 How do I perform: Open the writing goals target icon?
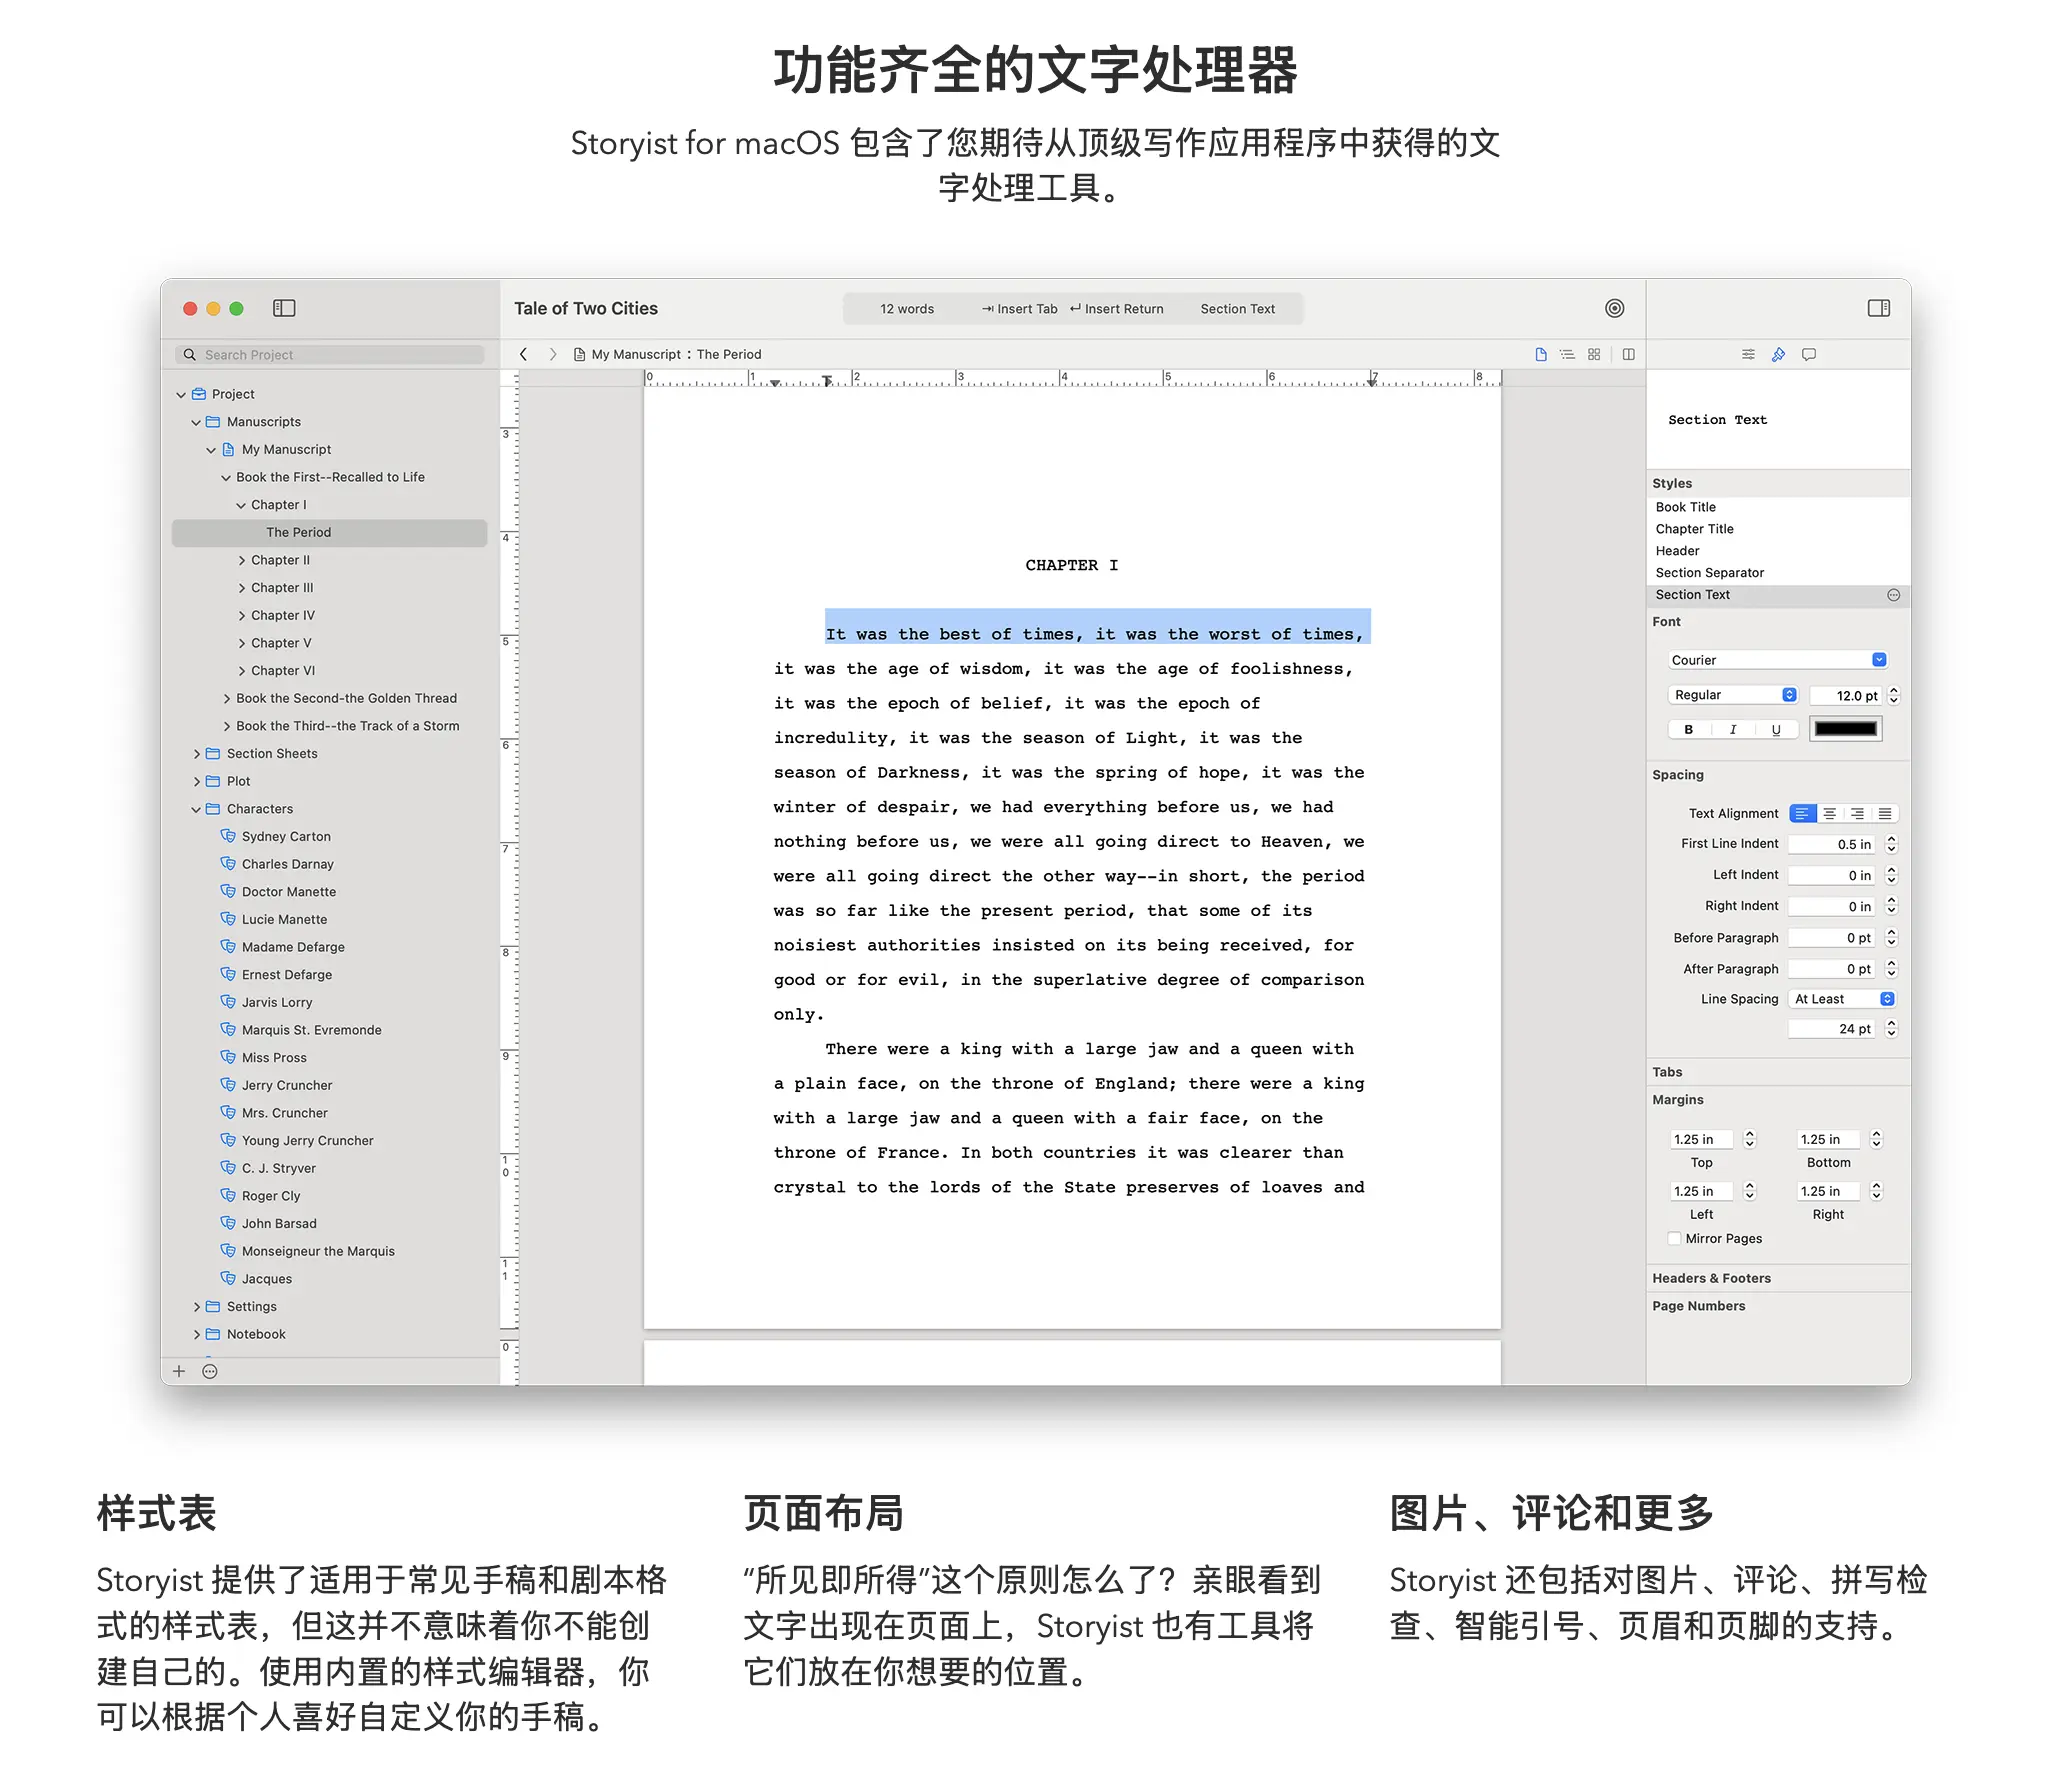click(1614, 308)
